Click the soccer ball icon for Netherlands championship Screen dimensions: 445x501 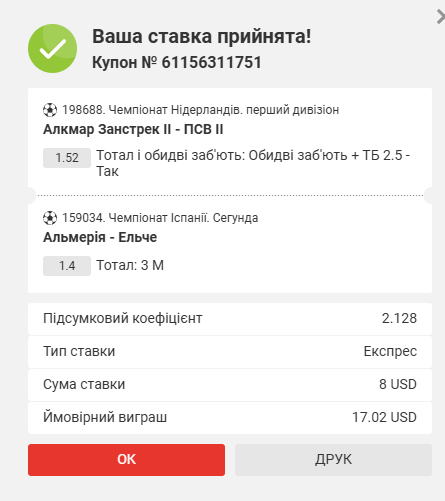[x=50, y=110]
